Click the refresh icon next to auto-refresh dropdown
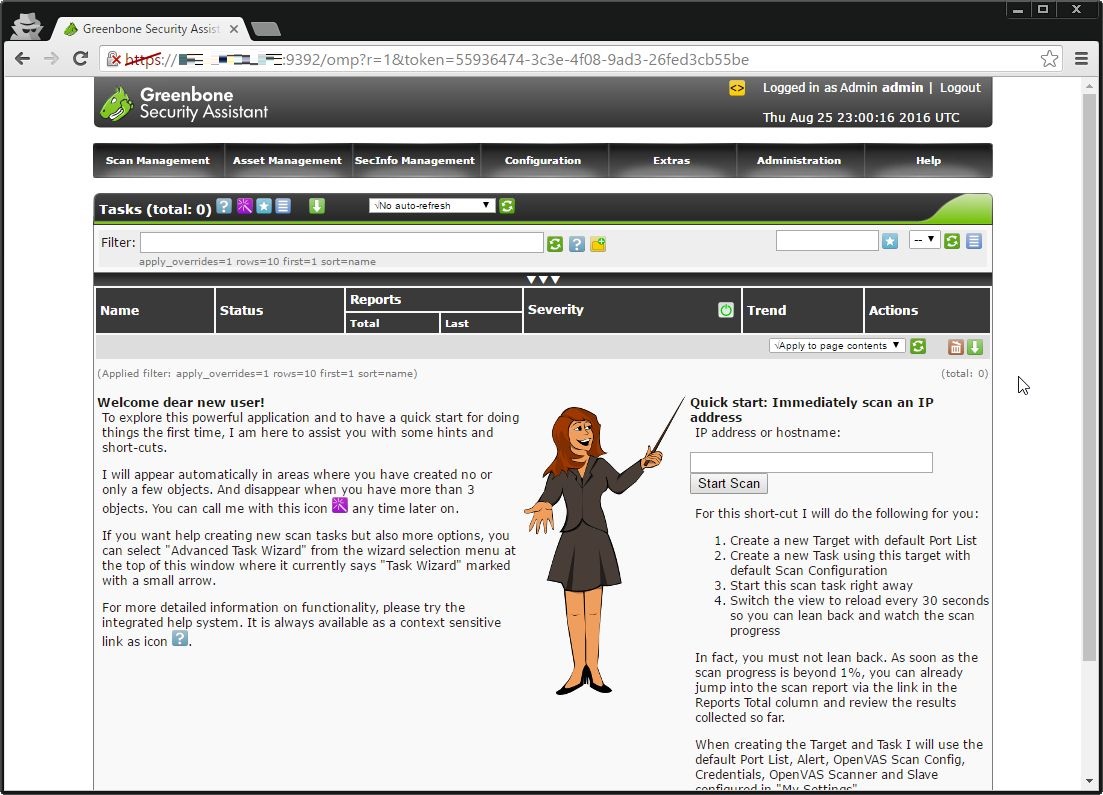 click(x=507, y=206)
